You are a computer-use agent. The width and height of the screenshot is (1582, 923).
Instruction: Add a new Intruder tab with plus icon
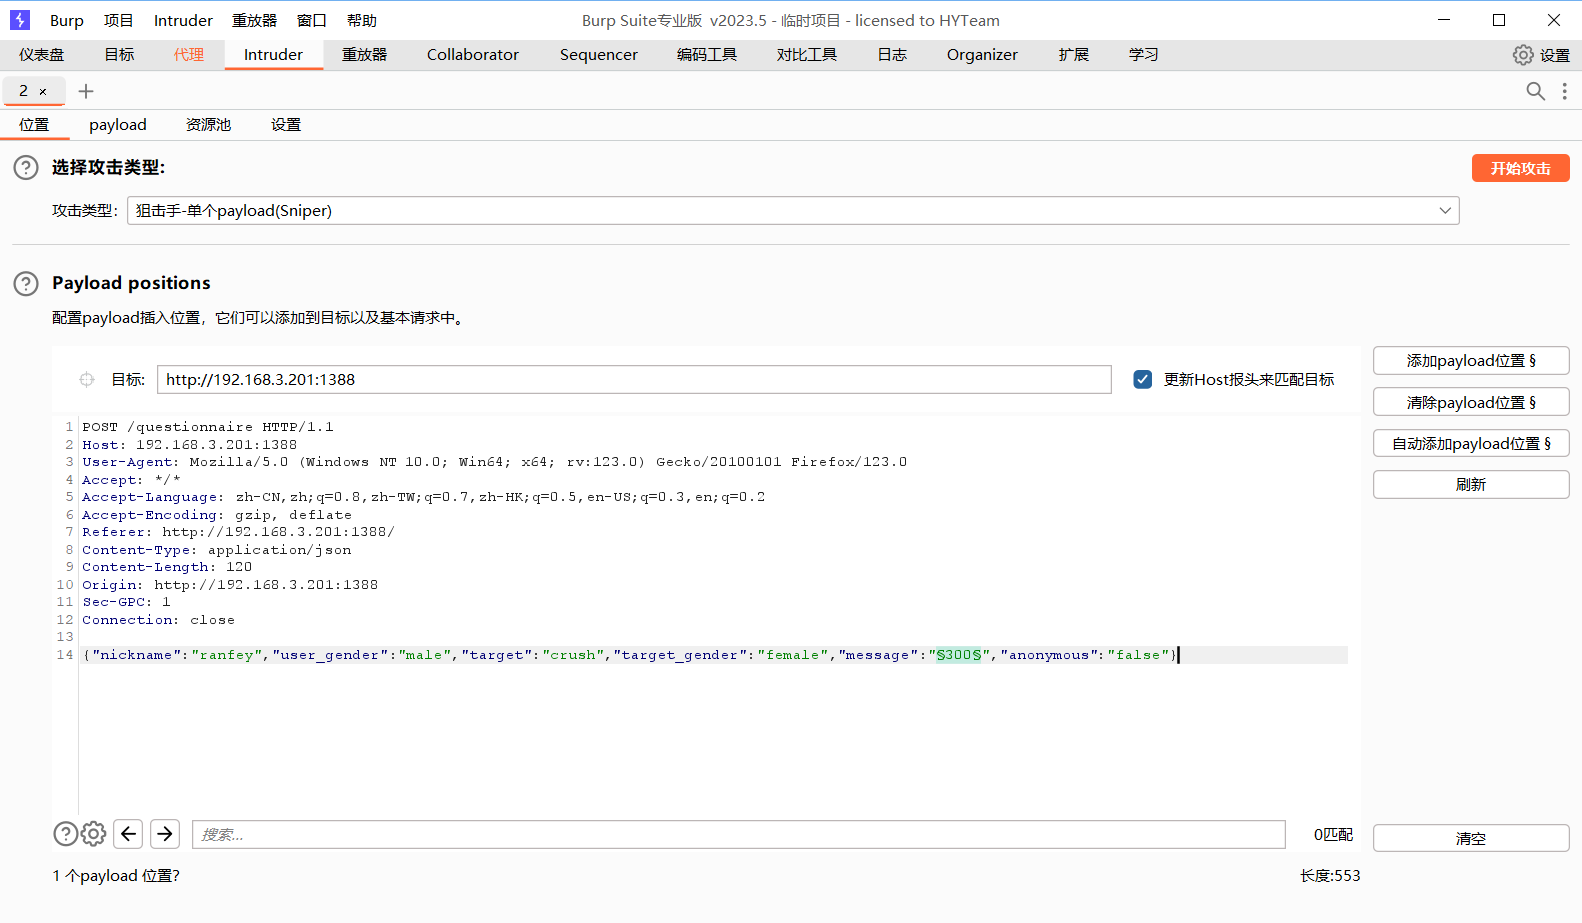coord(86,91)
